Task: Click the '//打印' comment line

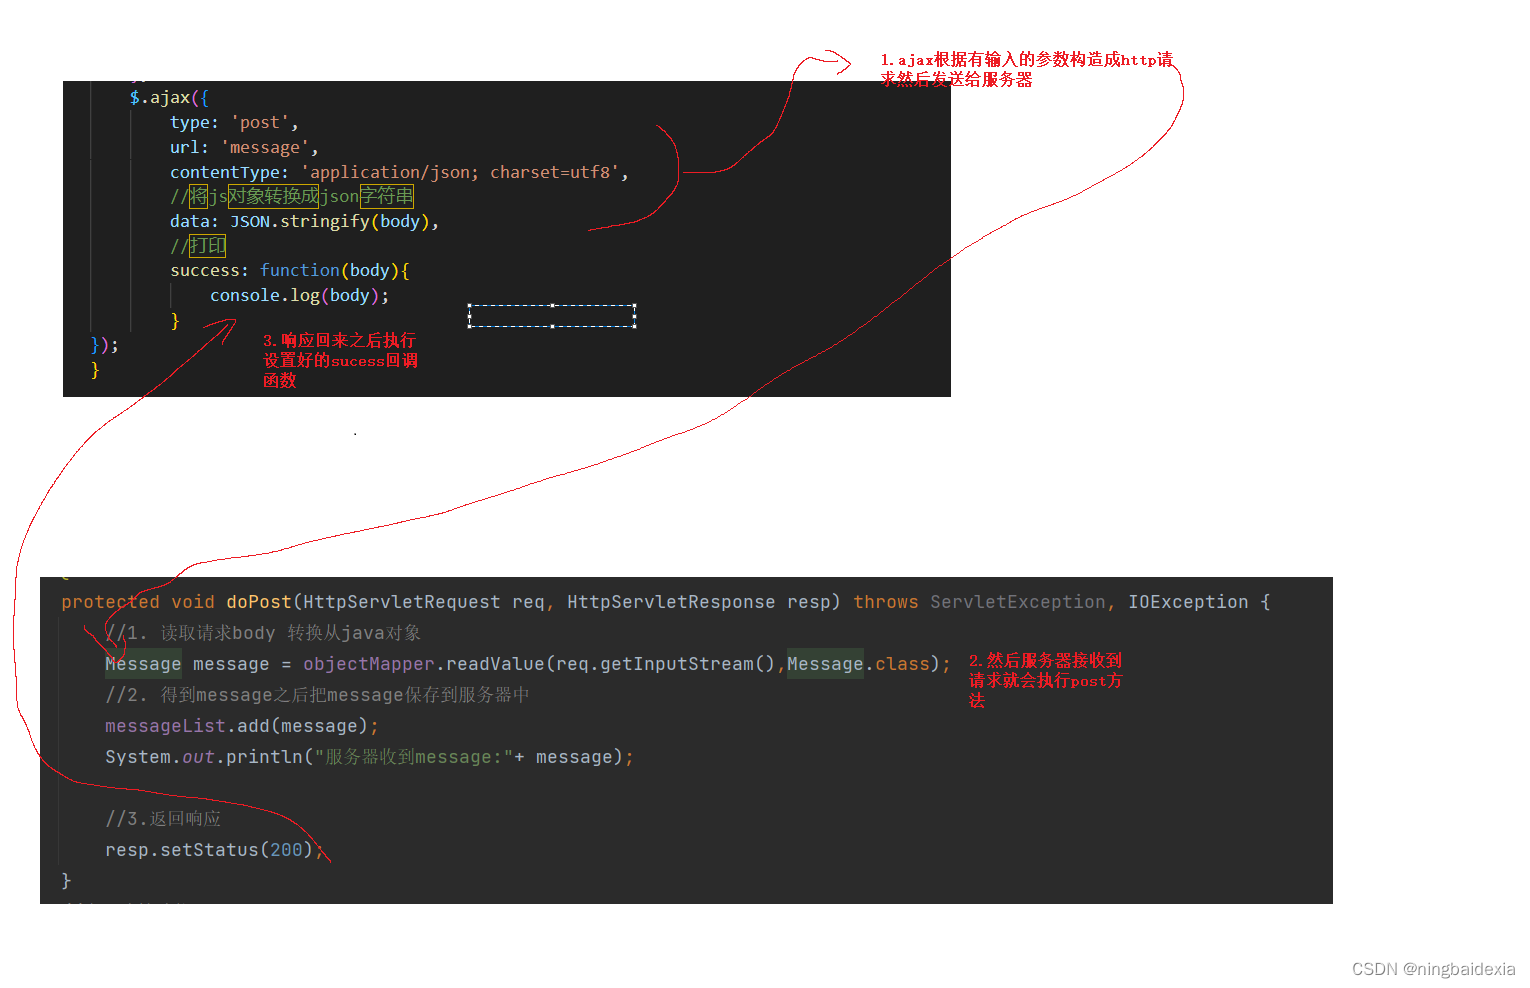Action: [198, 246]
